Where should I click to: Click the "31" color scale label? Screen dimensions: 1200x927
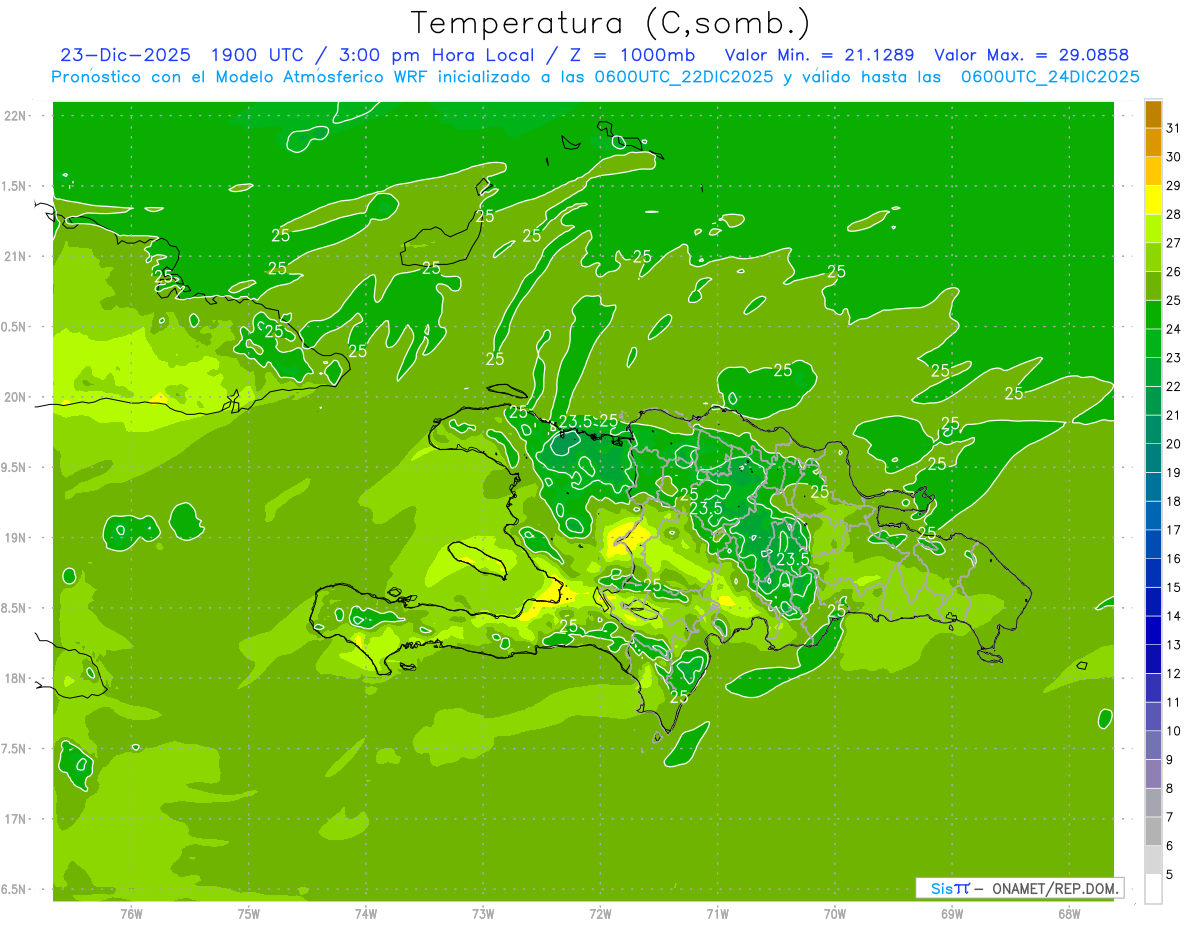[x=1173, y=128]
